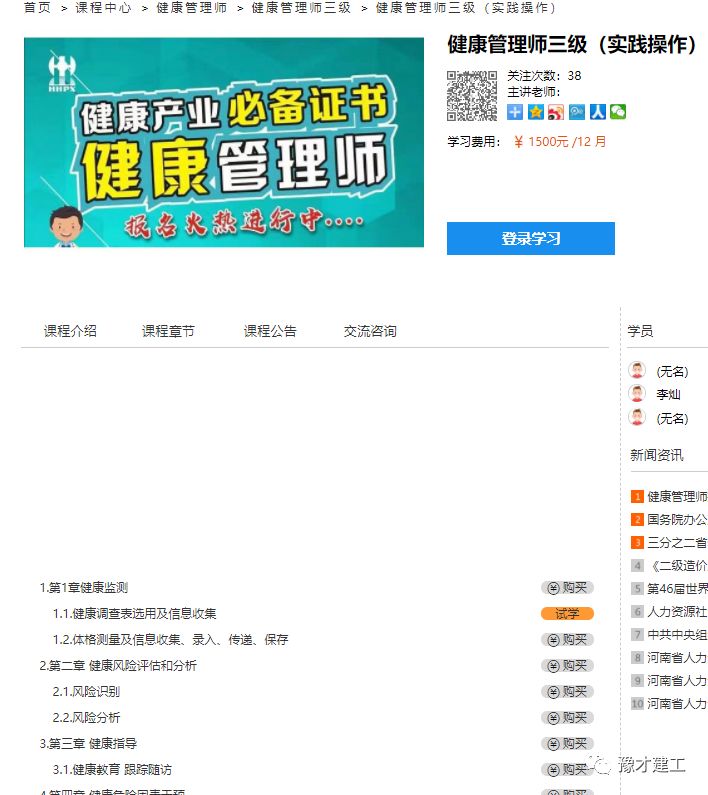Click the 登录学习 button
The width and height of the screenshot is (708, 795).
530,238
